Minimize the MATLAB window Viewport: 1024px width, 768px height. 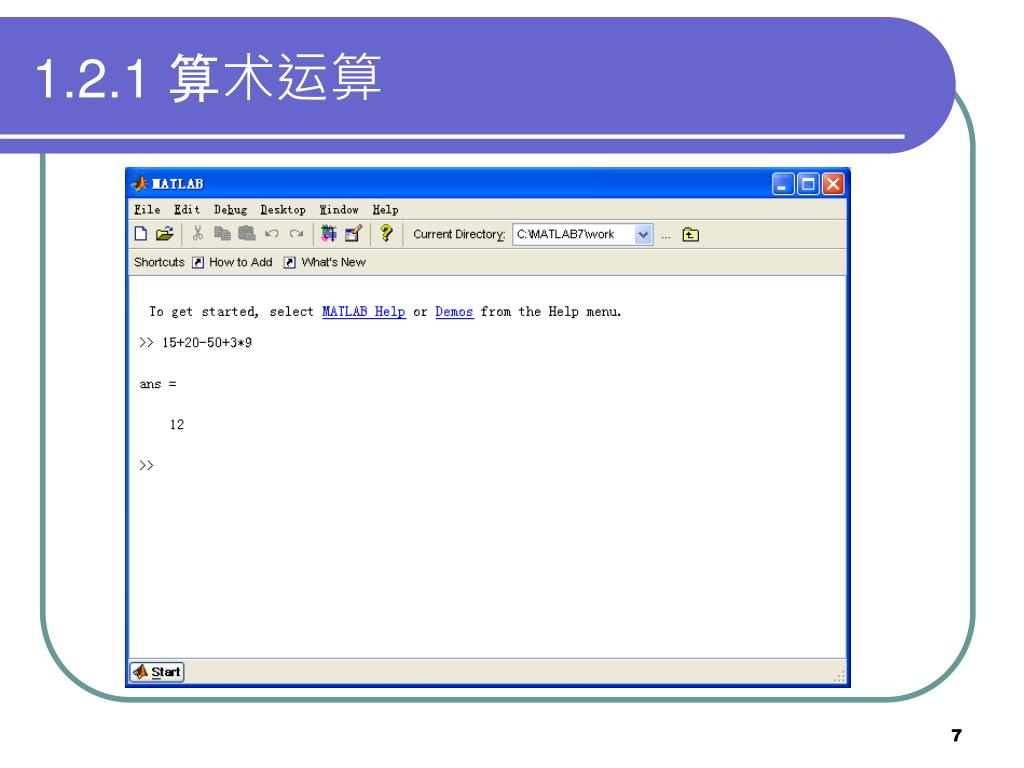point(783,184)
